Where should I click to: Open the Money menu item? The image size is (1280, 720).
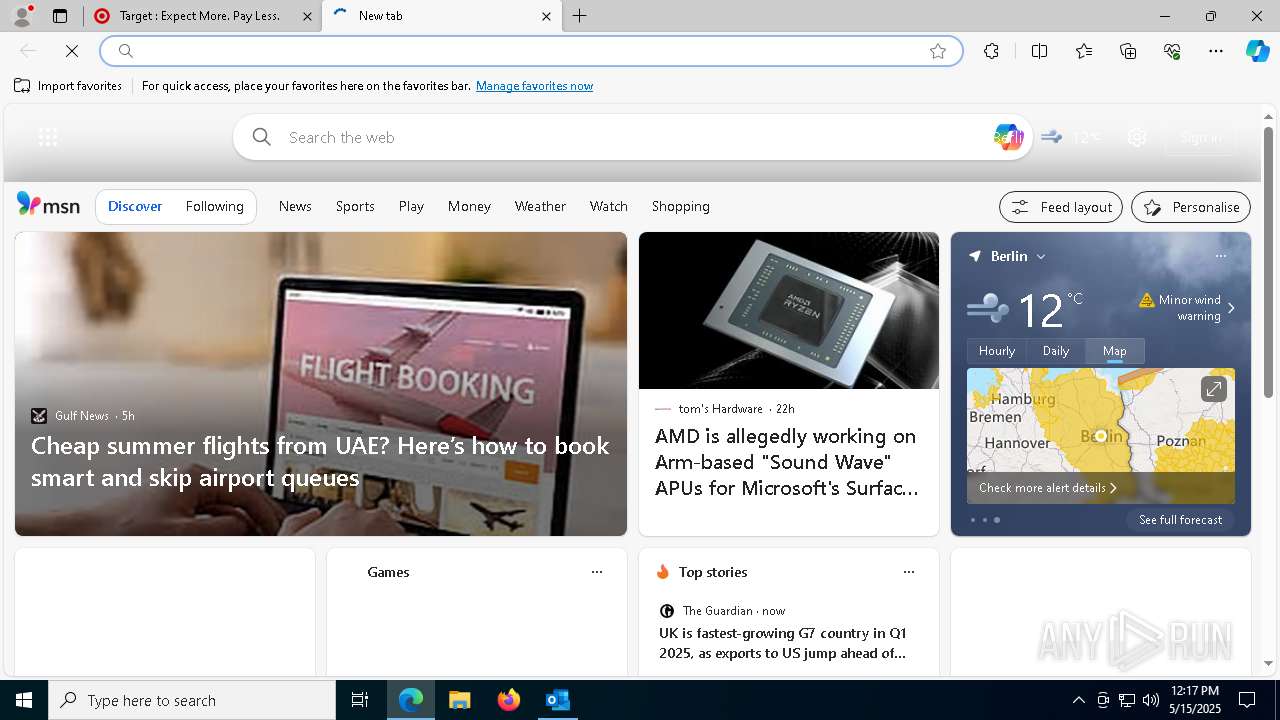click(x=469, y=206)
